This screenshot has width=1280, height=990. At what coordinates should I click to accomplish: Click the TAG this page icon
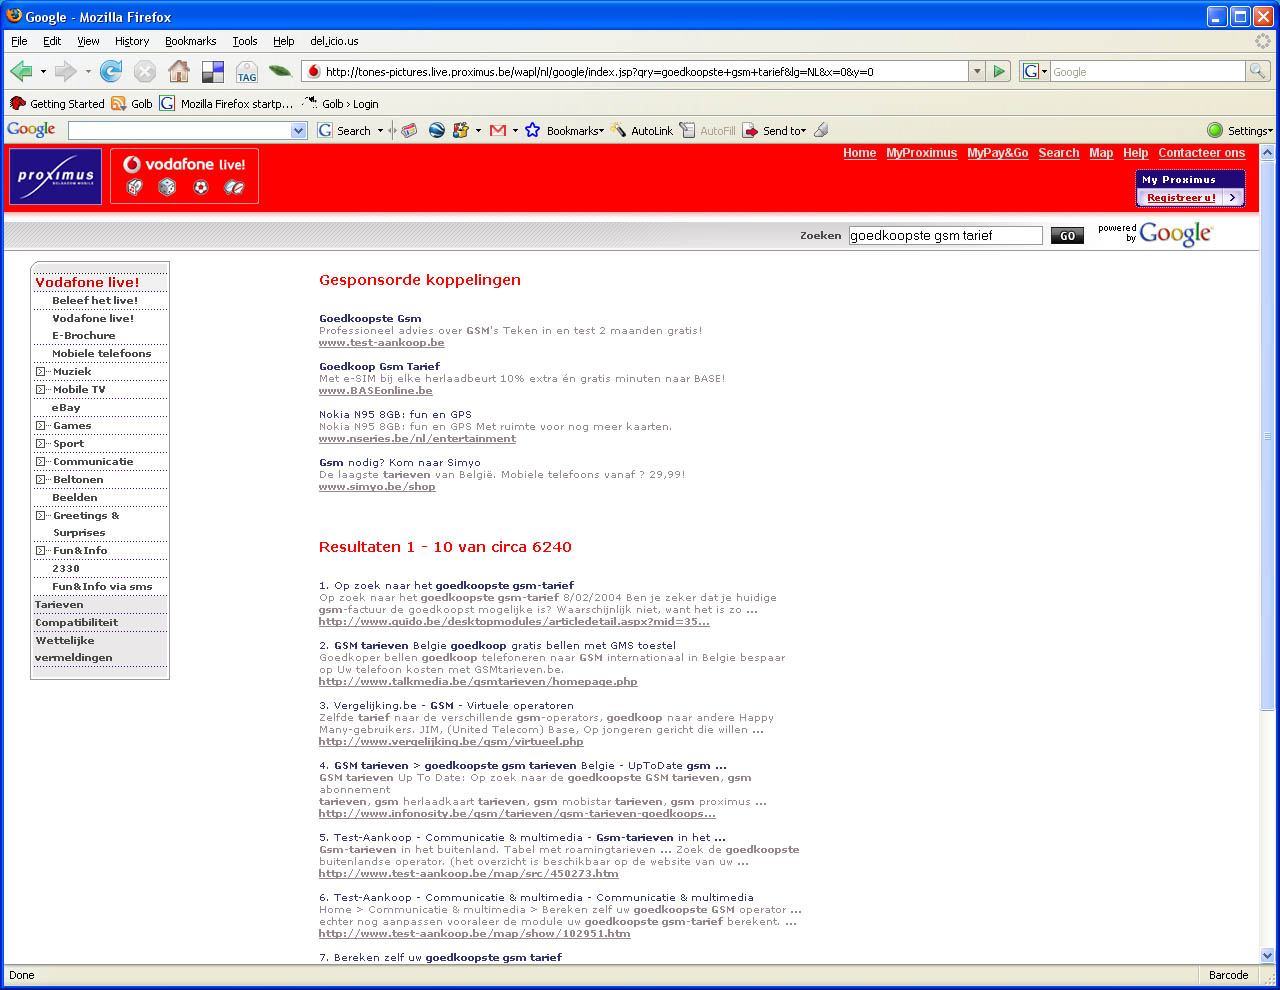247,72
